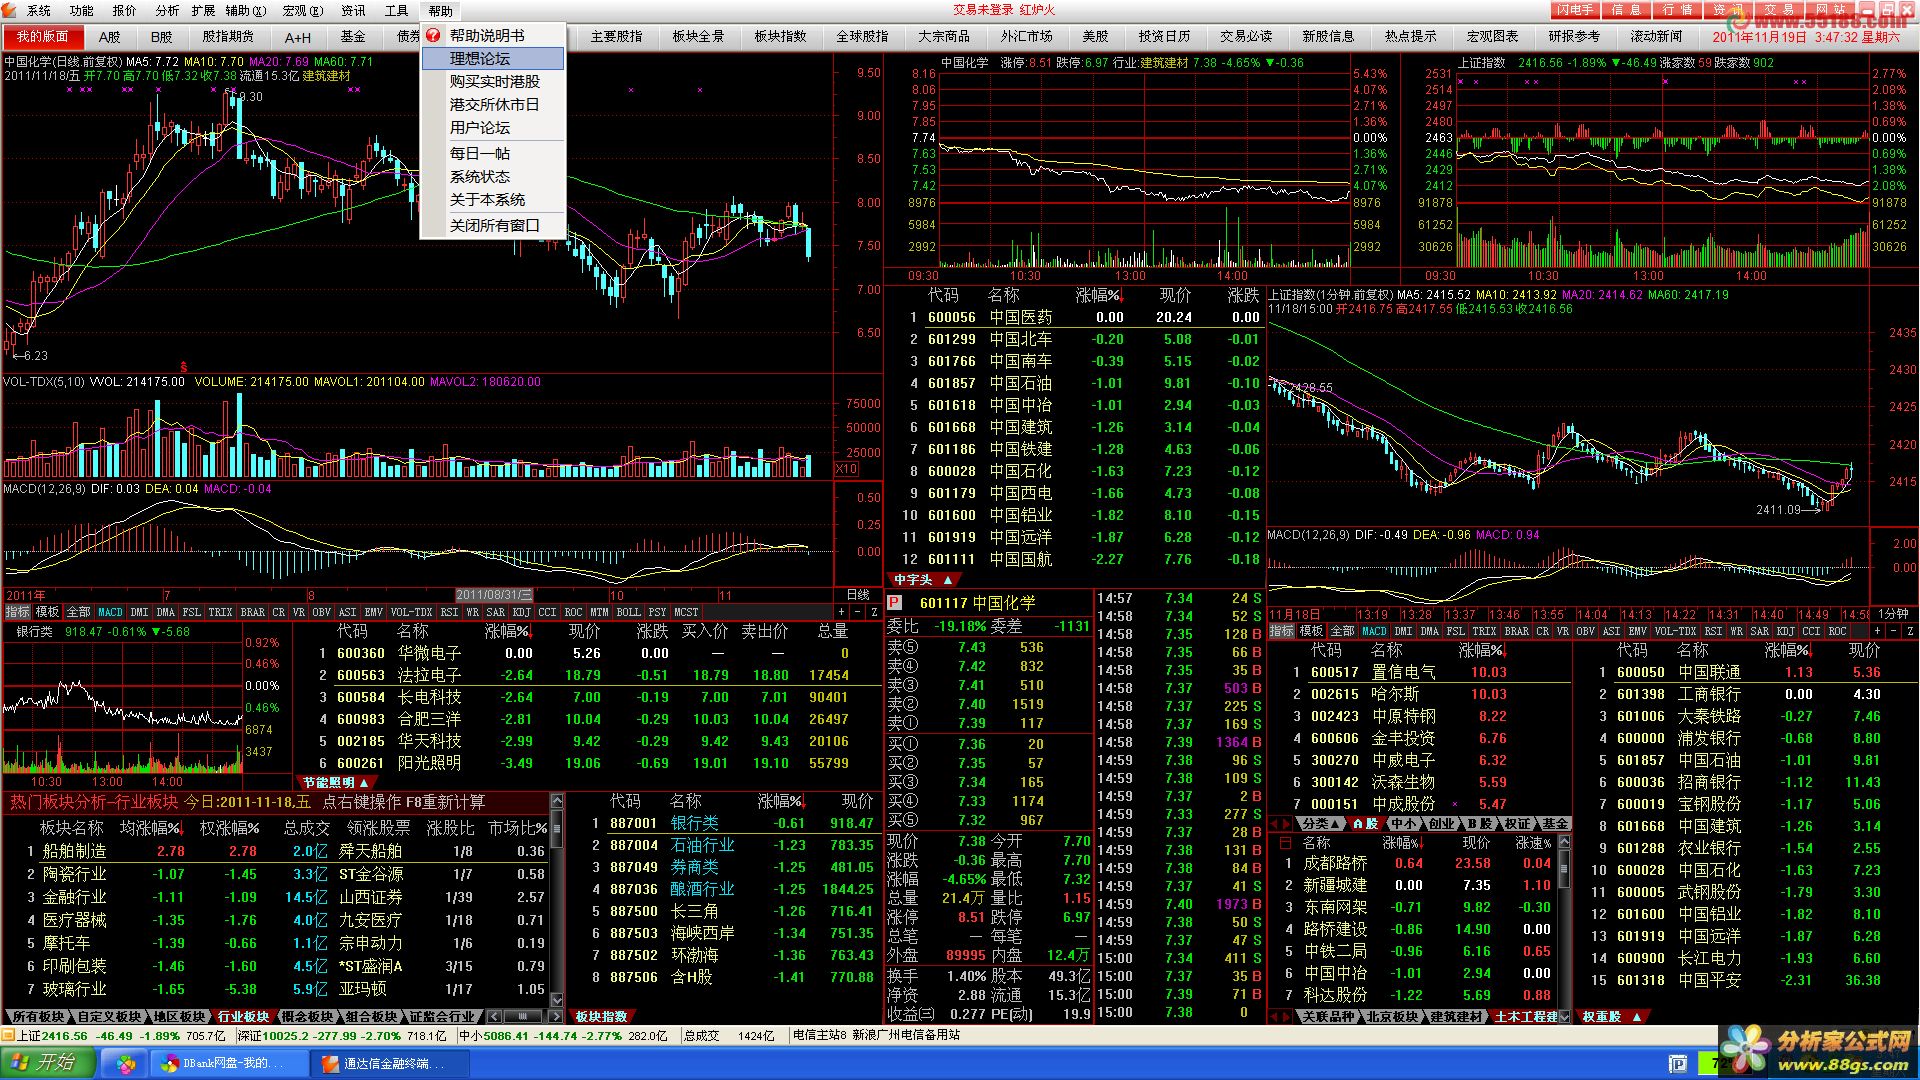Open the 1分钟 period selector on the index chart

[x=1893, y=614]
